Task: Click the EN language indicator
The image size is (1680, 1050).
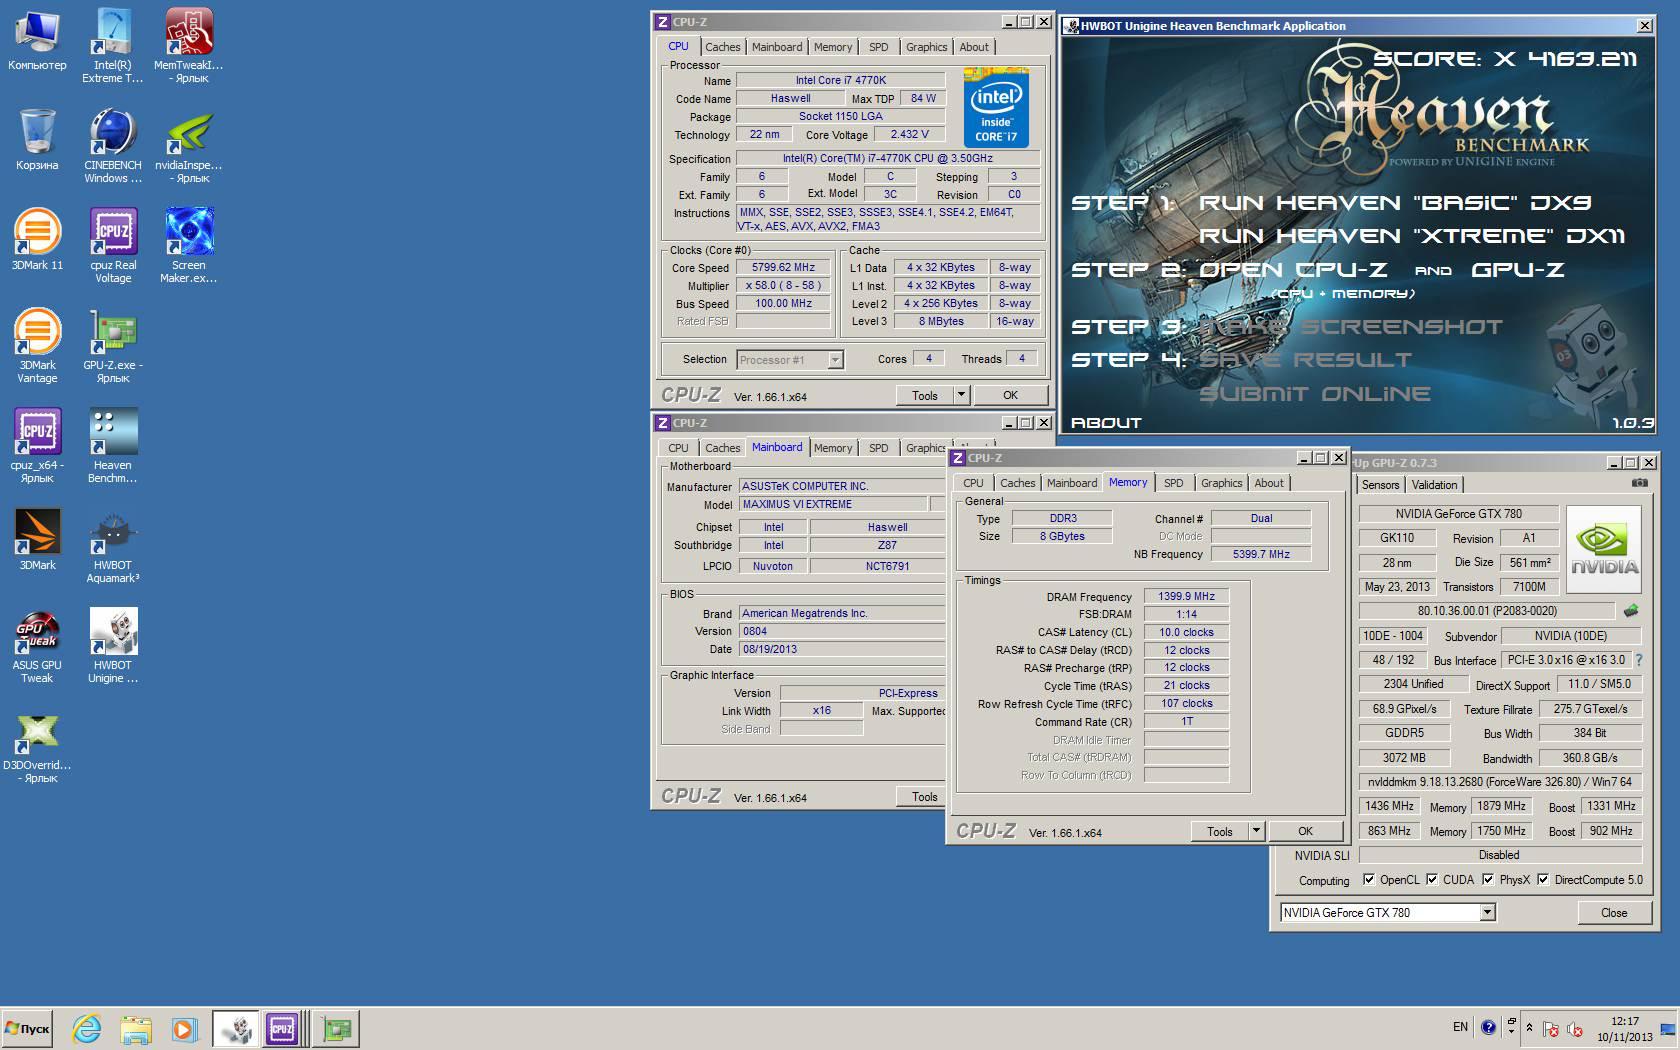Action: pyautogui.click(x=1460, y=1027)
